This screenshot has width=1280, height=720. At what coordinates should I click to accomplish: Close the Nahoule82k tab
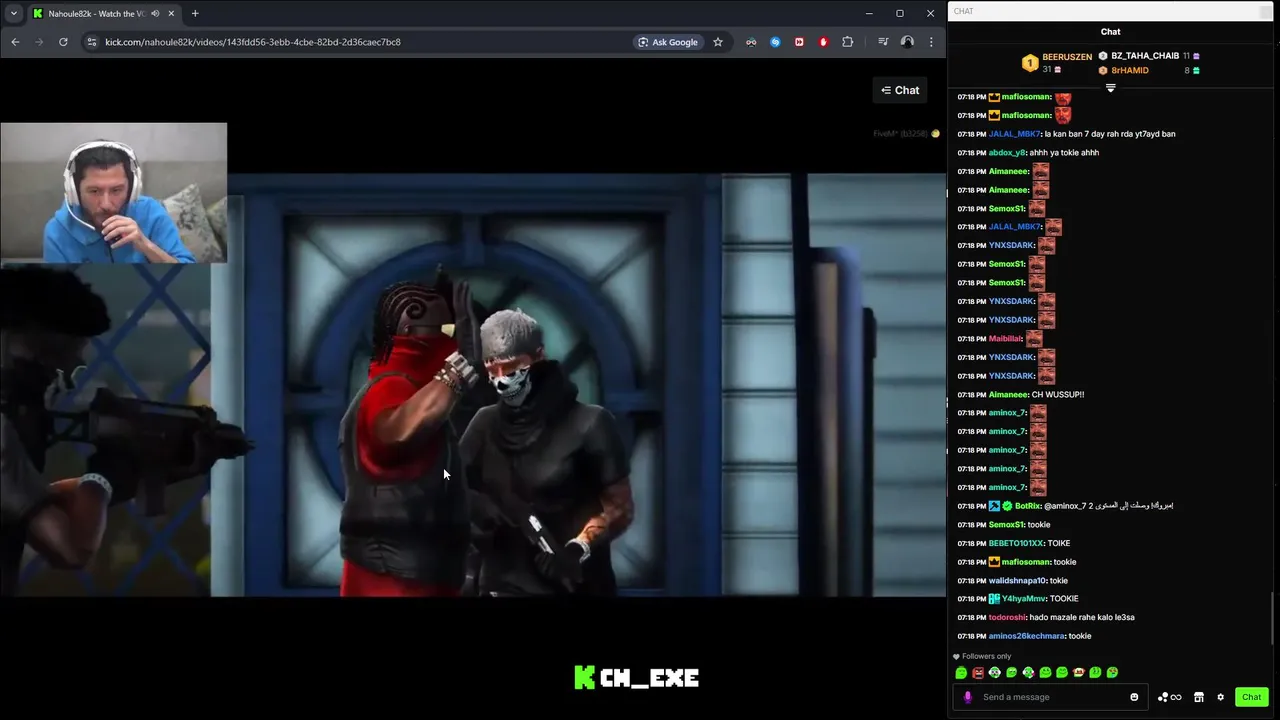(171, 13)
